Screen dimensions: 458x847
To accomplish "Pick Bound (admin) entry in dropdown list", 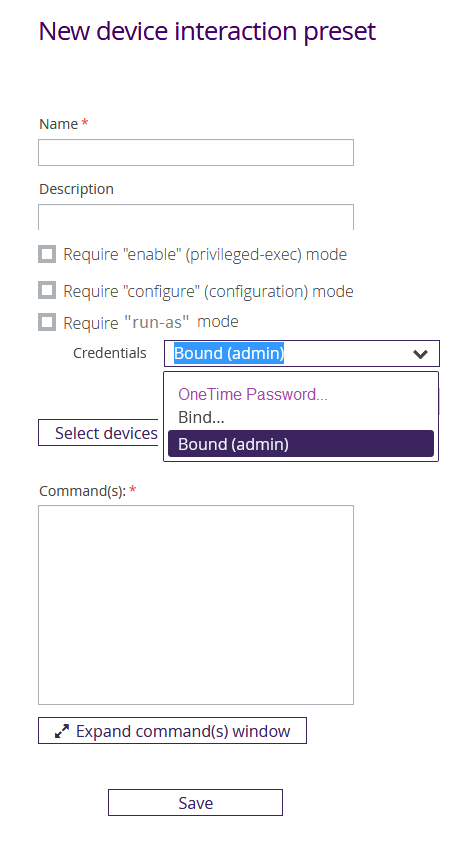I will [x=301, y=443].
